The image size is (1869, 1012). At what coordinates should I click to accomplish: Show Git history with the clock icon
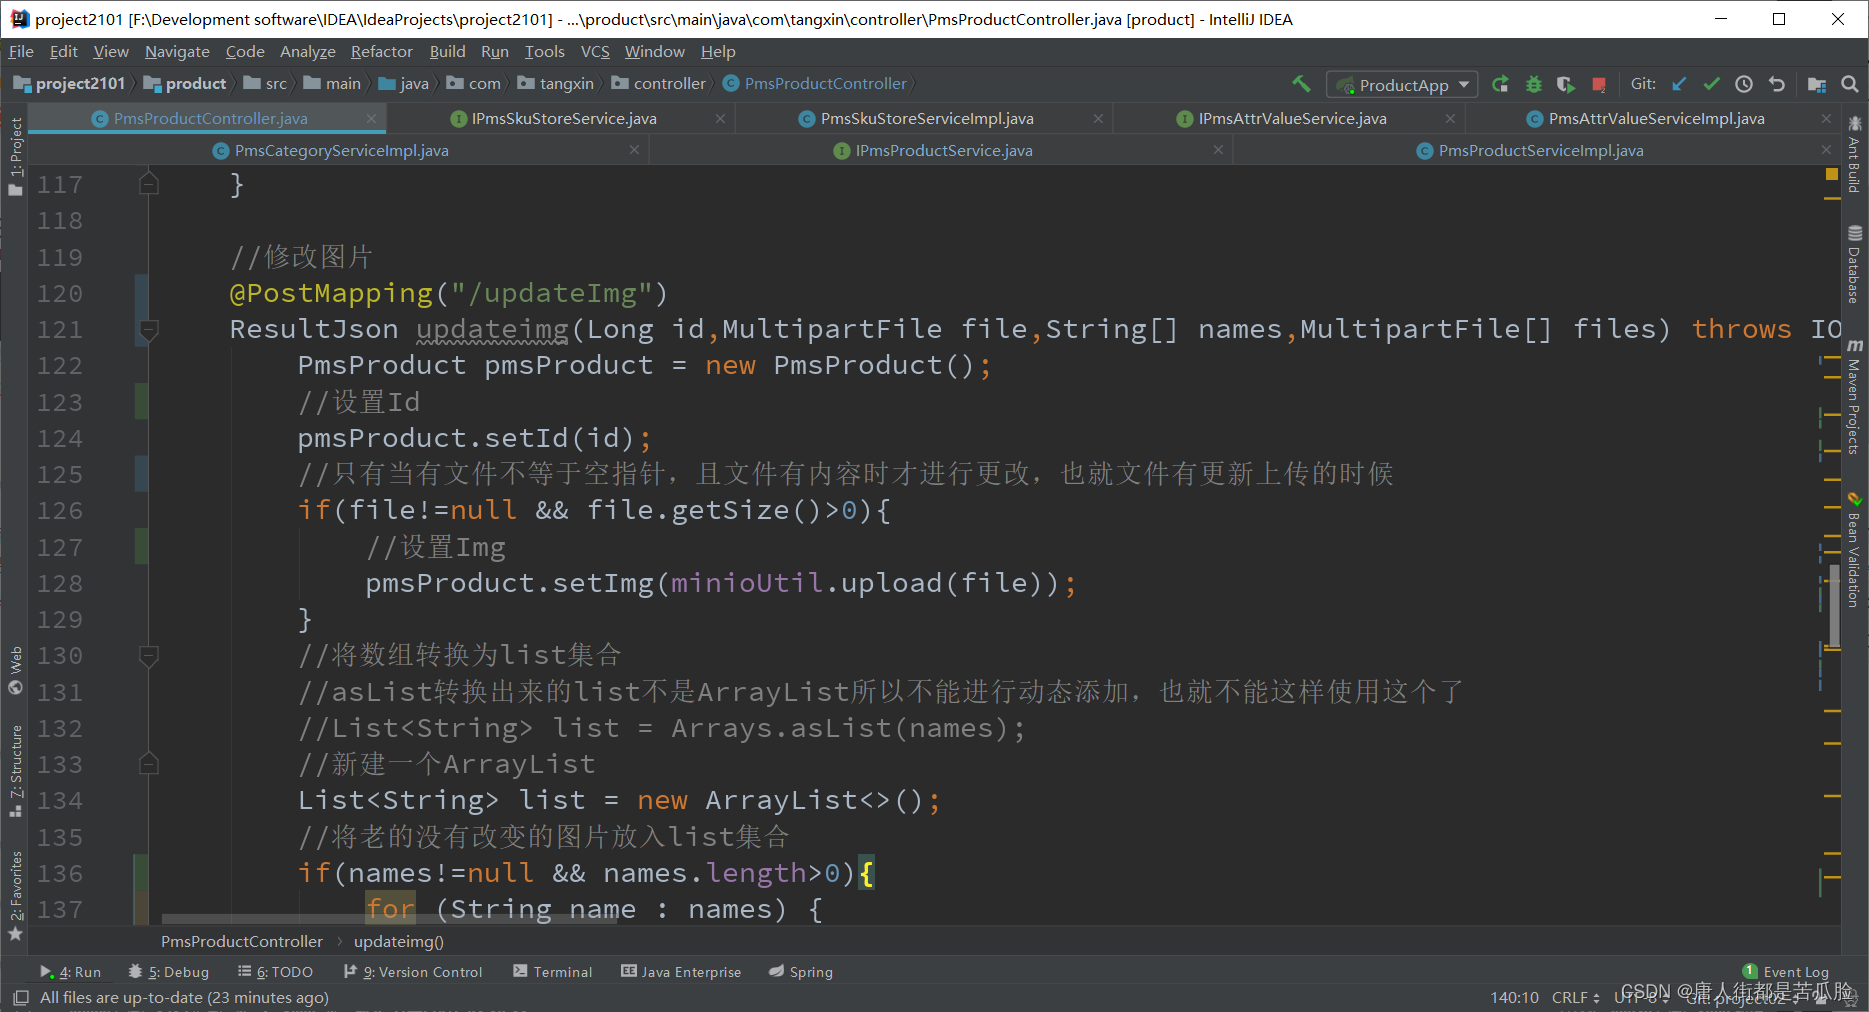[x=1744, y=85]
